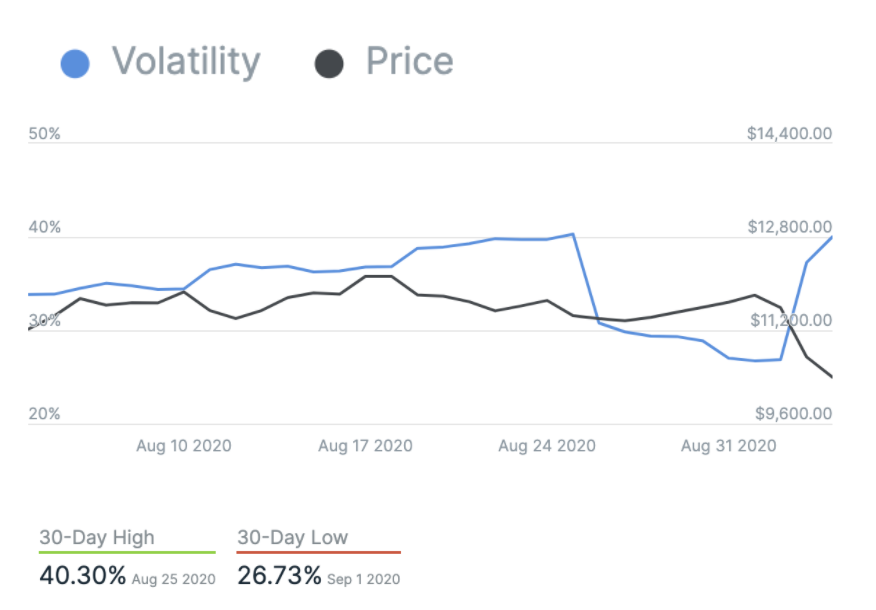Click the 20% volatility axis label
The width and height of the screenshot is (876, 610).
(45, 414)
